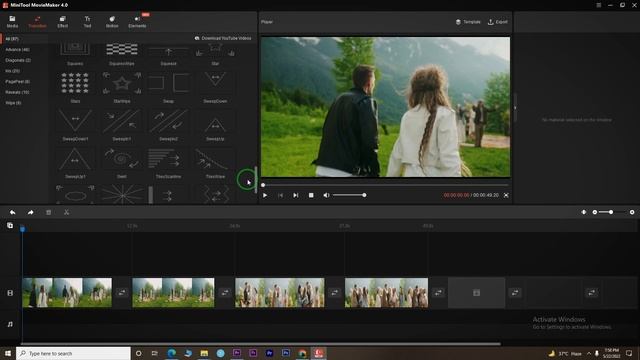Choose the ellipse-shaped transition thumbnail
Viewport: 640px width, 360px height.
pyautogui.click(x=75, y=195)
